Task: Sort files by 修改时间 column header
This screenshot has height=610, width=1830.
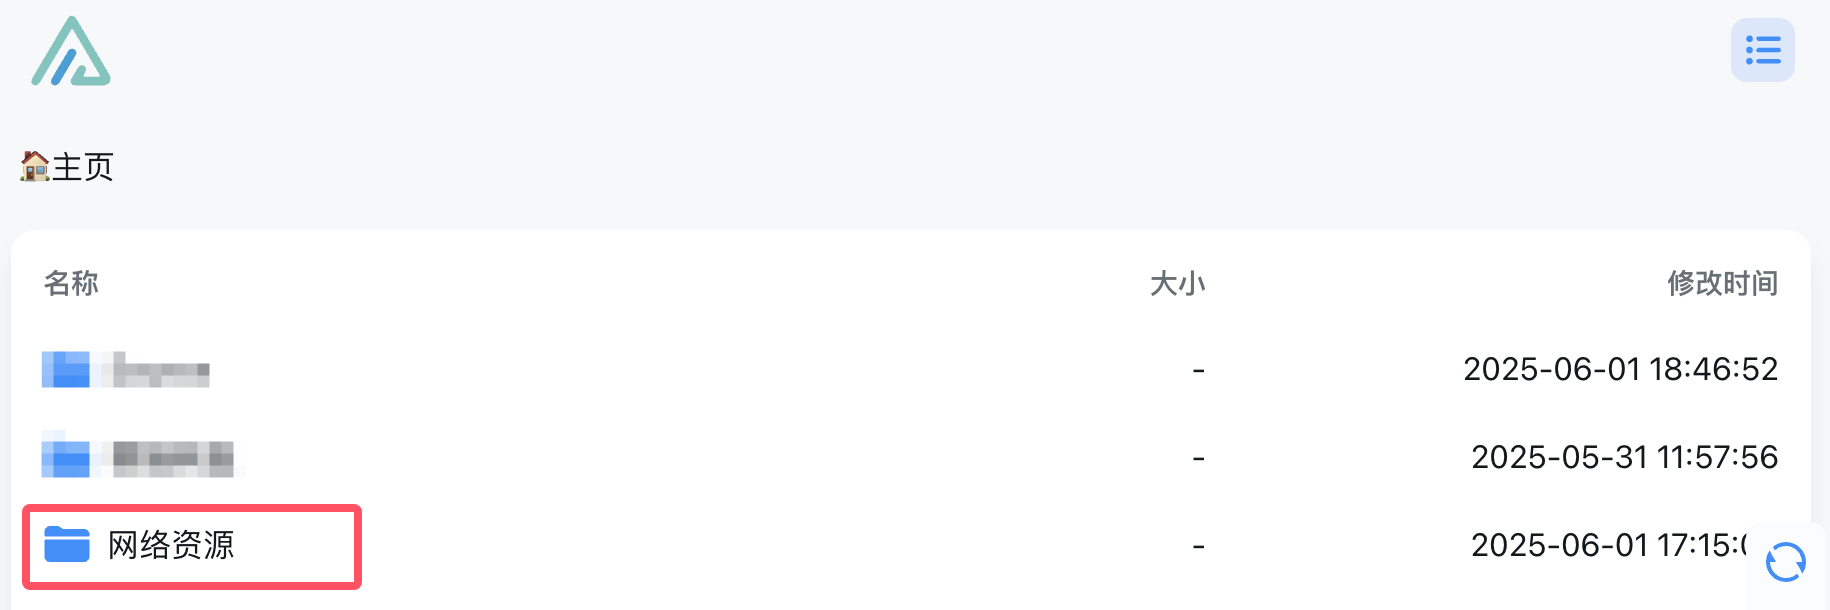Action: point(1722,283)
